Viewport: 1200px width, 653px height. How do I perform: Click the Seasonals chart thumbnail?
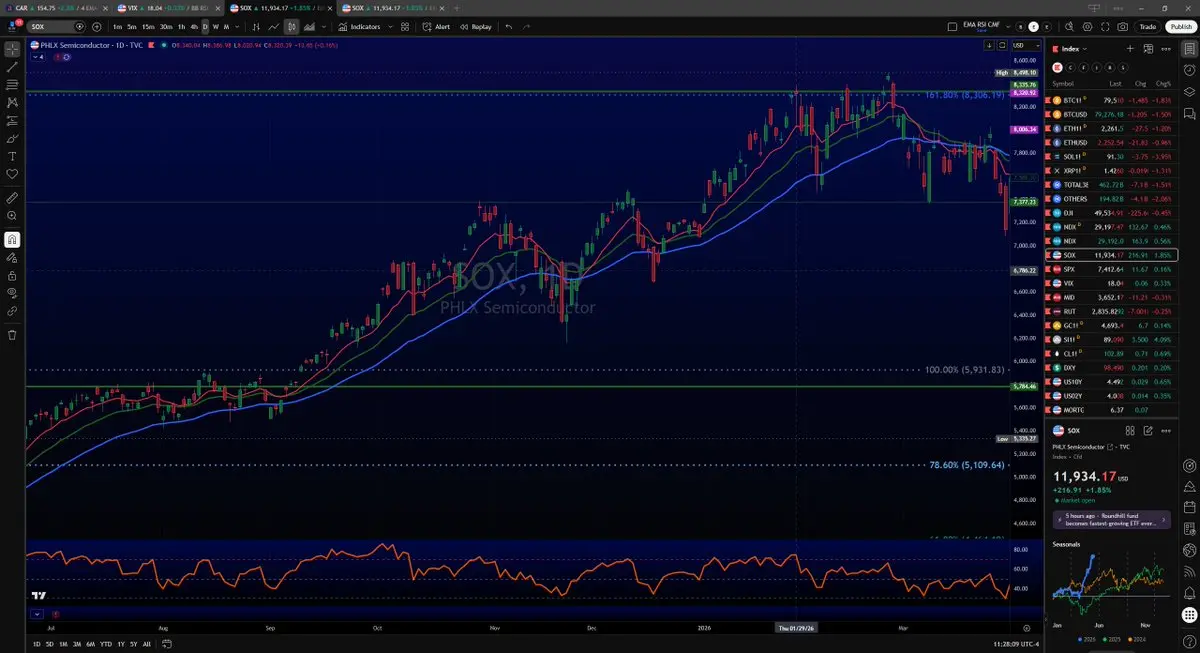point(1111,590)
